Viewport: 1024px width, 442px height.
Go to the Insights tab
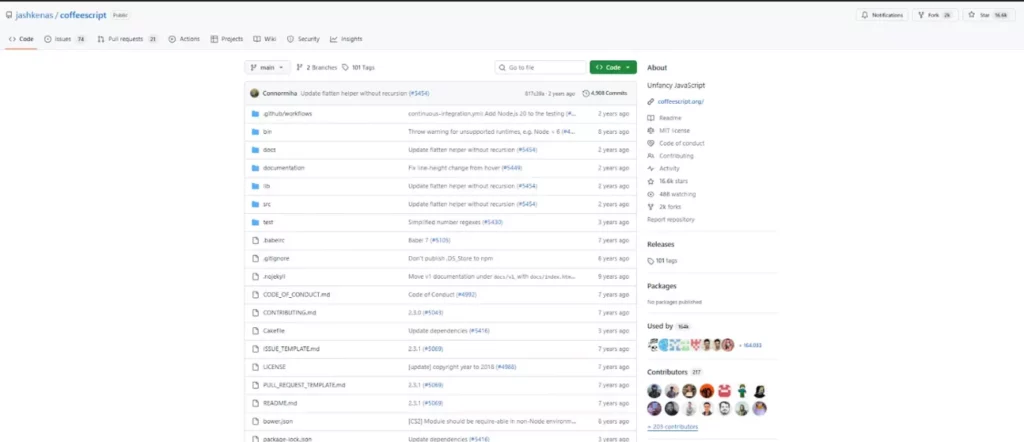pos(345,39)
